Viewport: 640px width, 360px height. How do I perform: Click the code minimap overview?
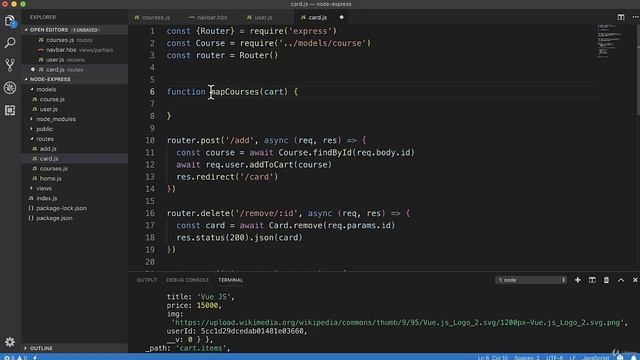(x=609, y=40)
